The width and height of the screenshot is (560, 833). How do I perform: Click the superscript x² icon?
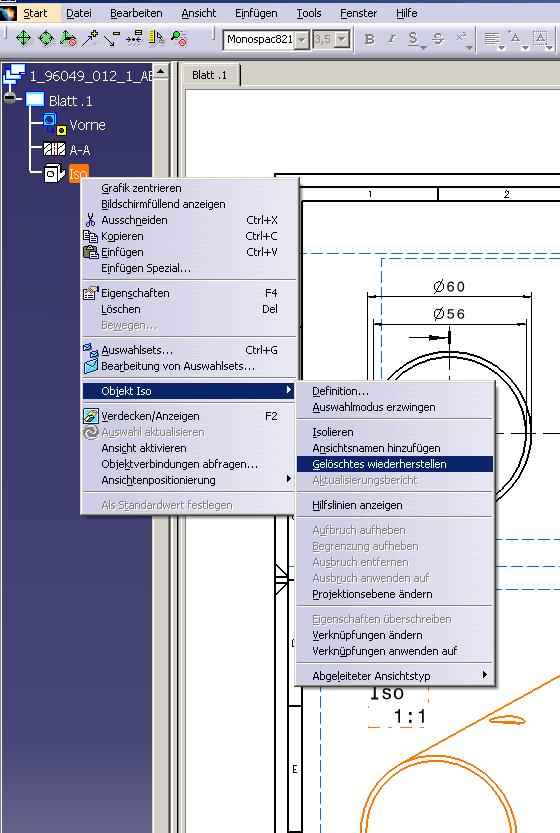(461, 38)
